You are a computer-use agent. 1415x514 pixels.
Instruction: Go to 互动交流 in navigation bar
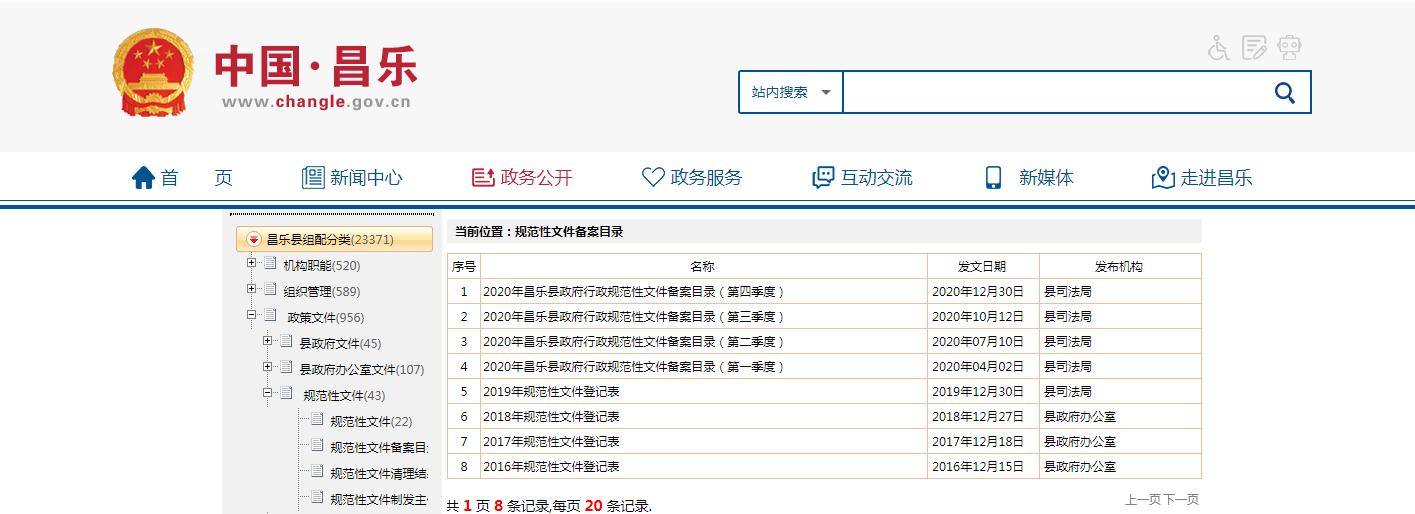click(x=862, y=178)
